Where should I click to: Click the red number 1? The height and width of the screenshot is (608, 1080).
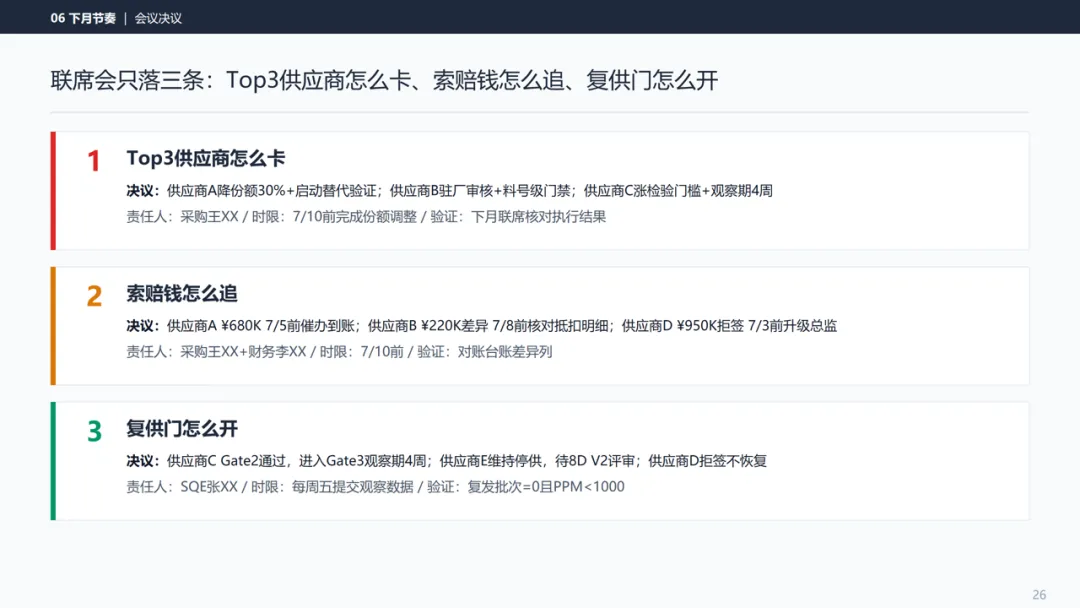(94, 161)
